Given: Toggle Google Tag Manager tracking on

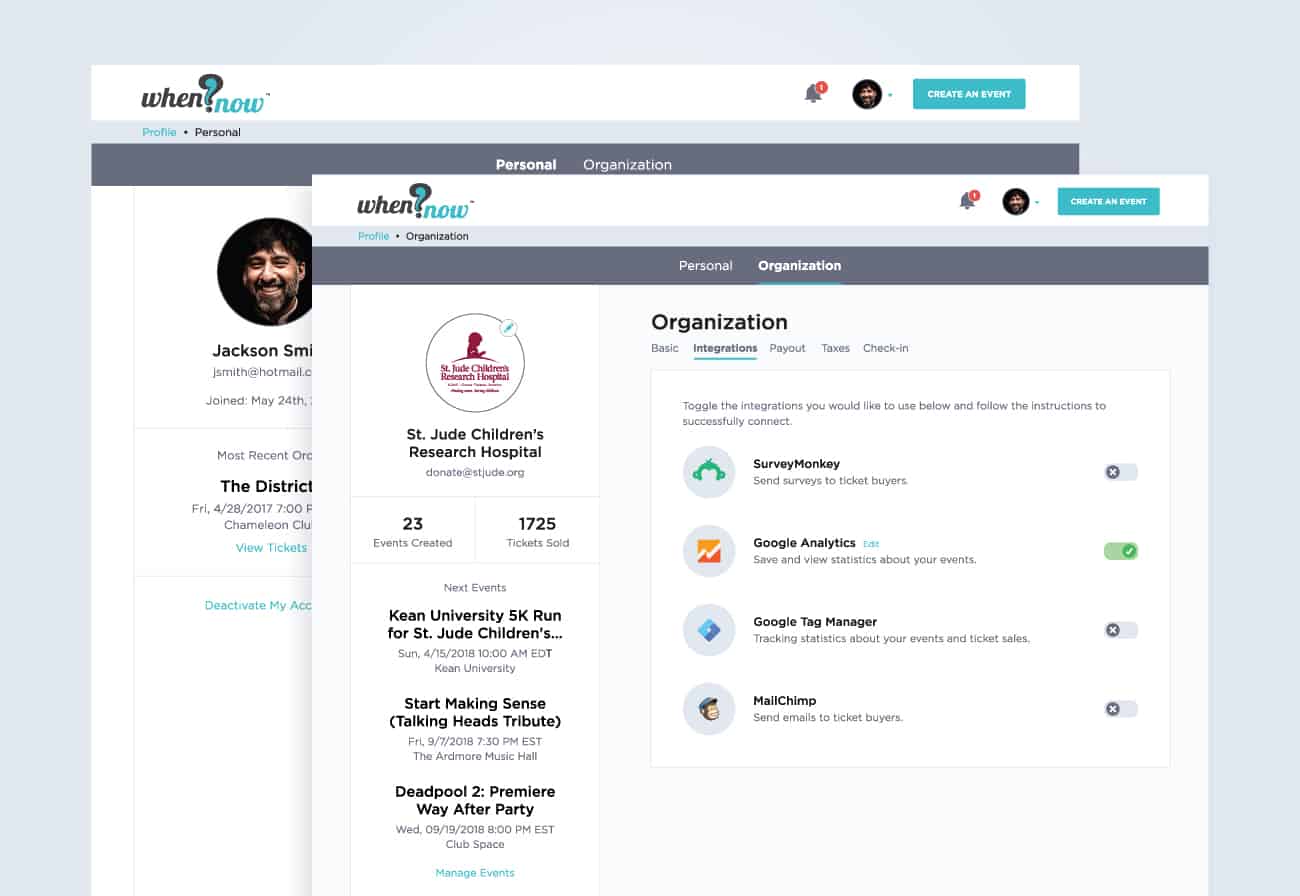Looking at the screenshot, I should point(1120,629).
